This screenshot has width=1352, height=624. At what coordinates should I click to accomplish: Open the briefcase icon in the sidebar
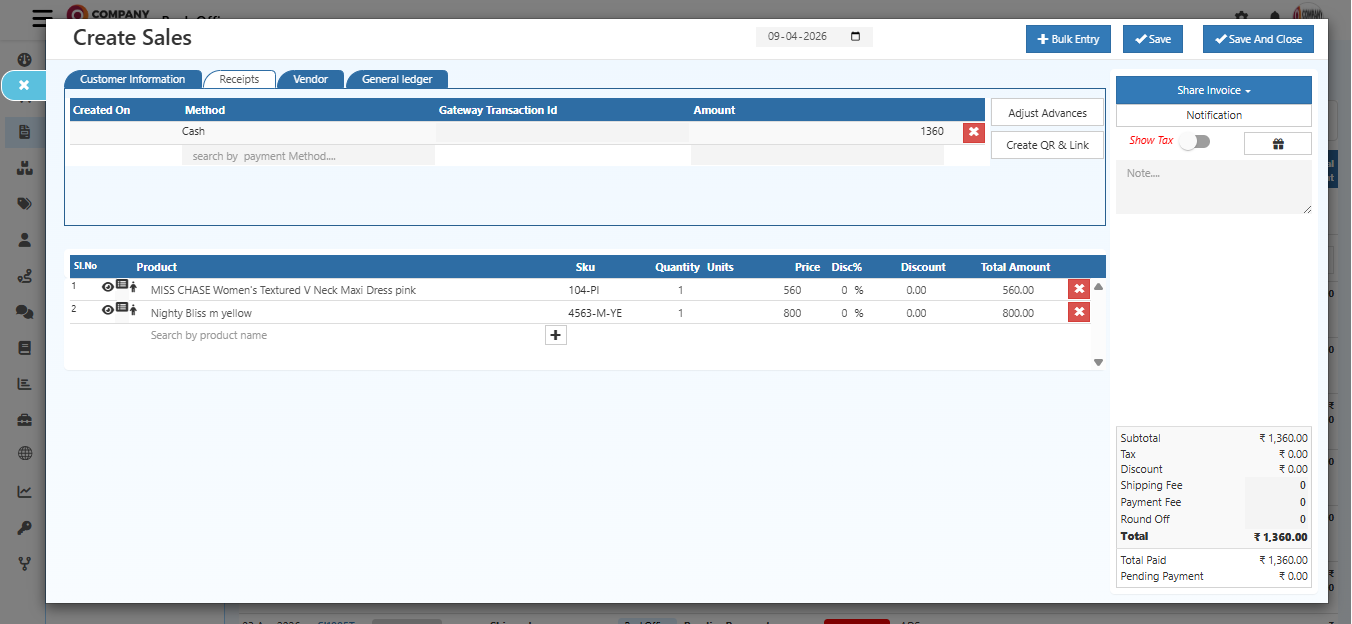coord(24,418)
